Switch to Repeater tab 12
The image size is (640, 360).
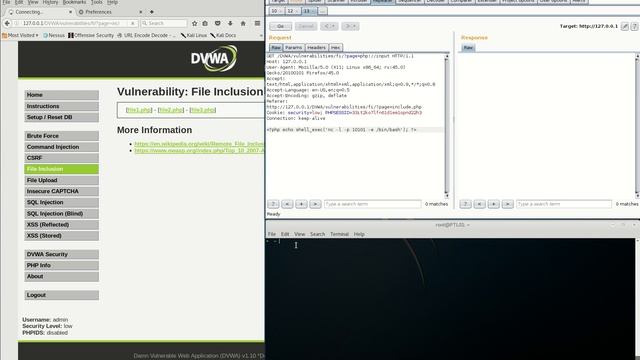pos(292,11)
